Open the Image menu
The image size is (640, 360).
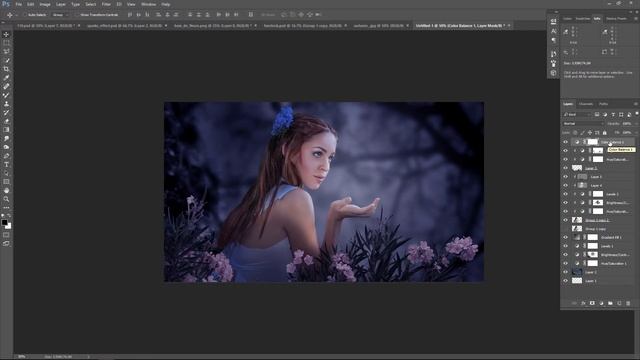(x=45, y=4)
